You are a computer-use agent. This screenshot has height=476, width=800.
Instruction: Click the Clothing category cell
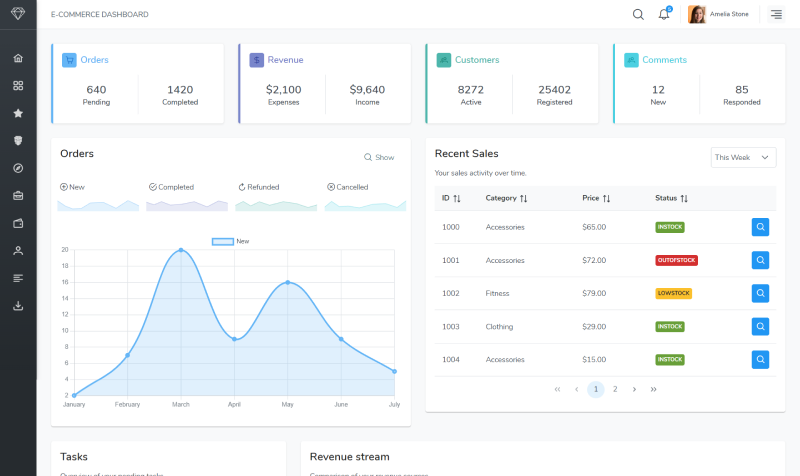[x=499, y=327]
